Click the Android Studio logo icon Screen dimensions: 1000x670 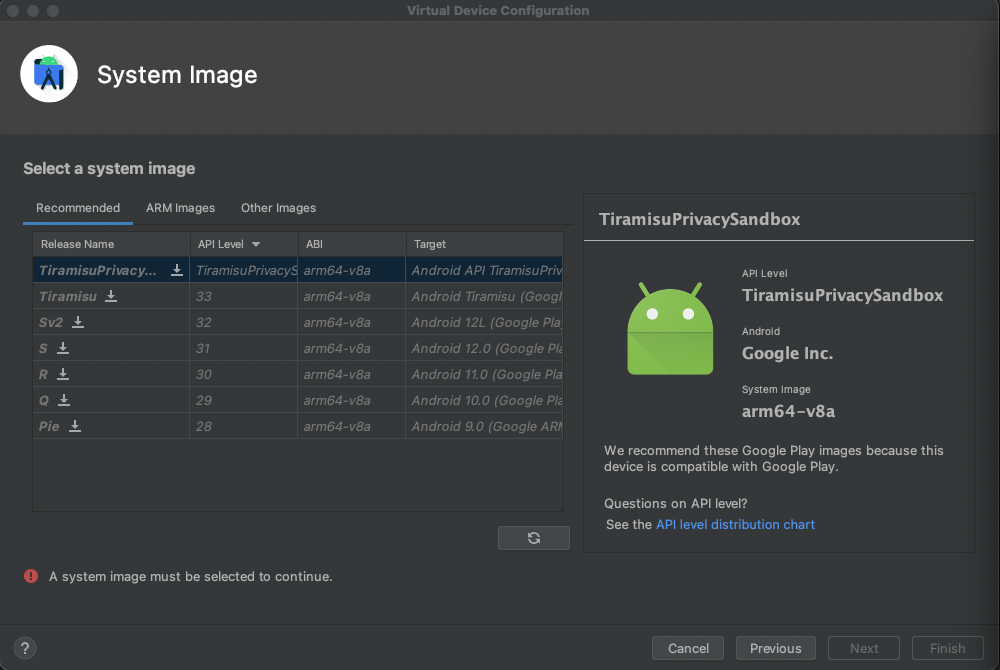pos(49,74)
